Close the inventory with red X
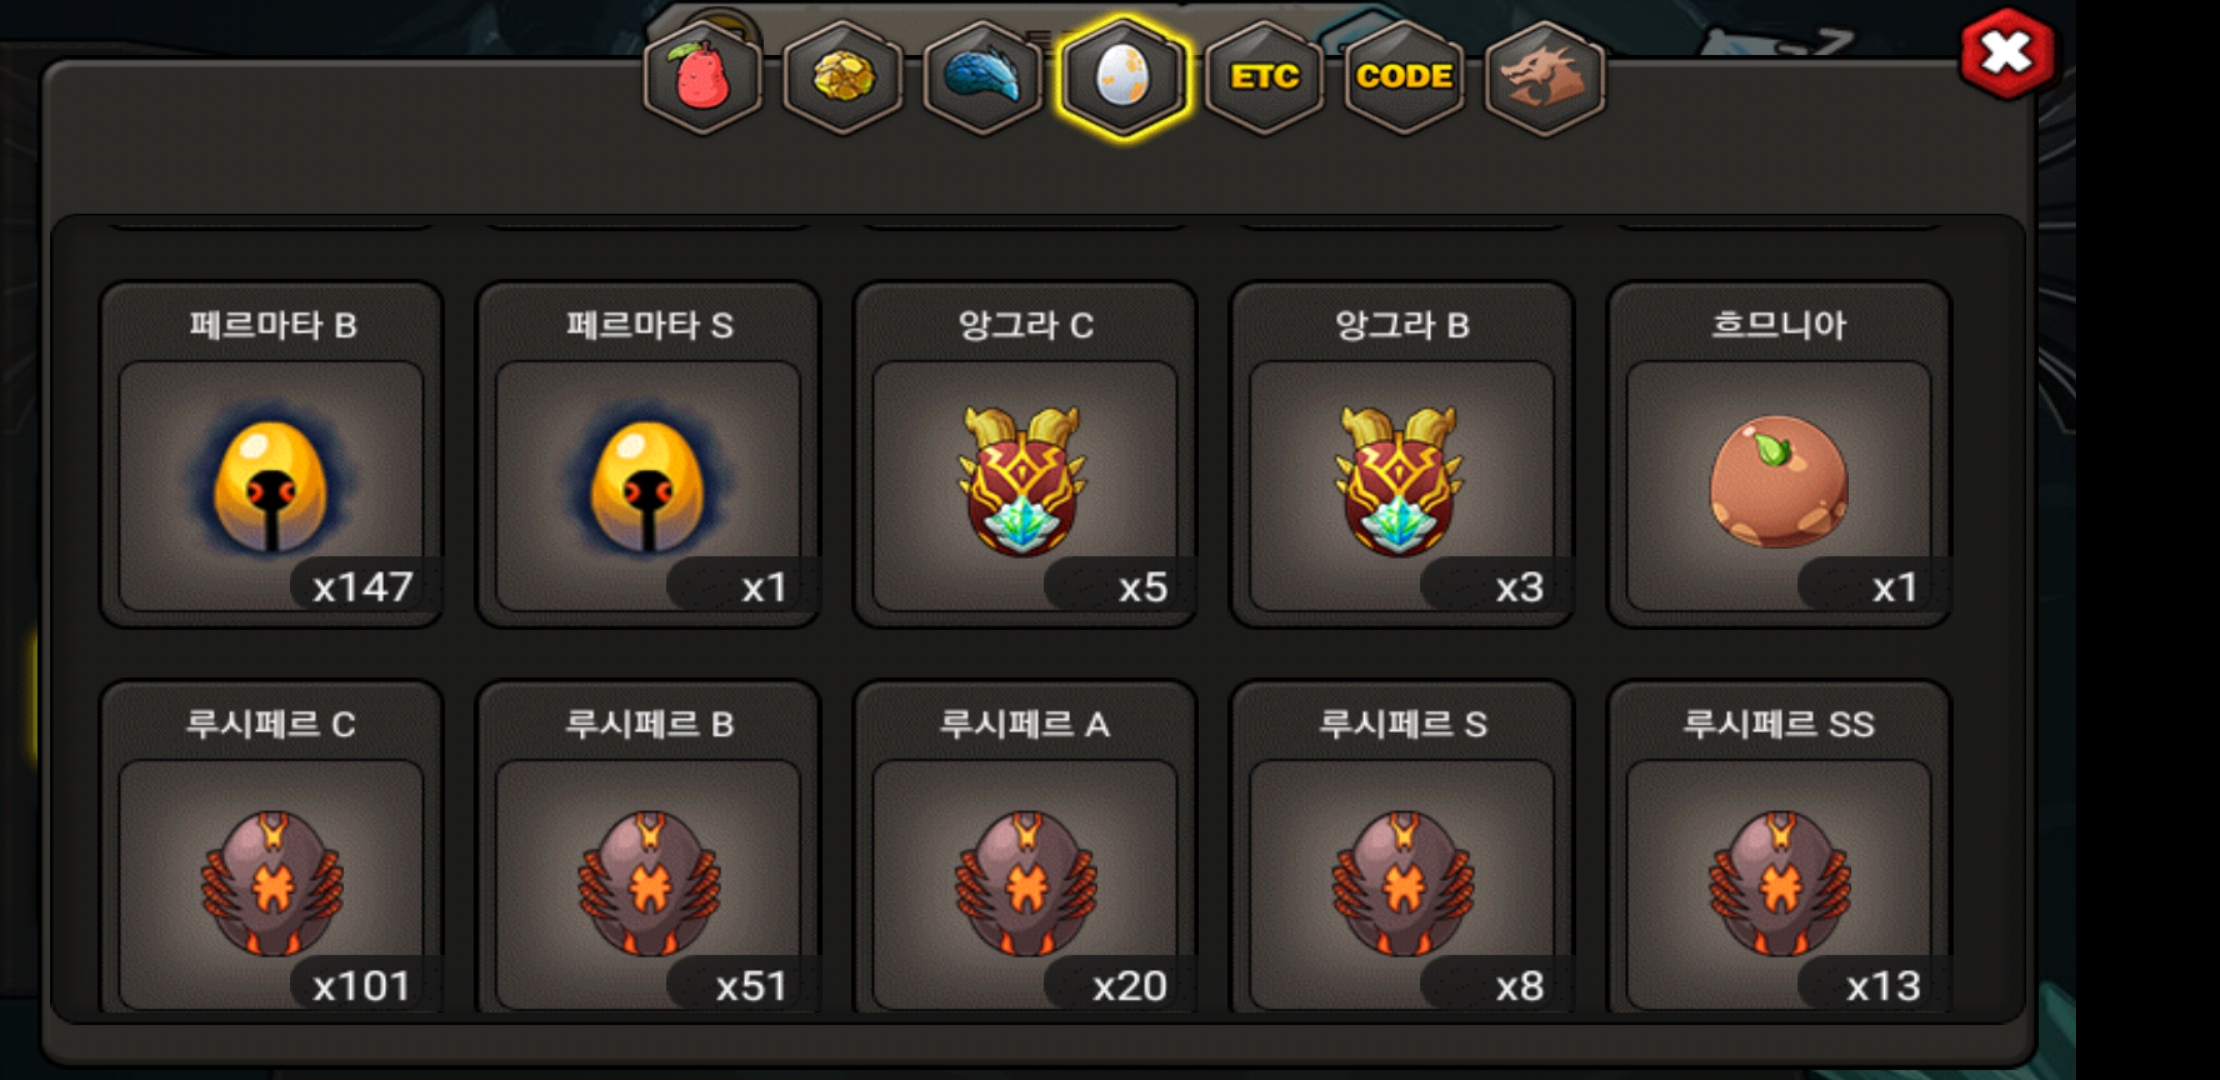This screenshot has height=1080, width=2220. tap(2007, 54)
